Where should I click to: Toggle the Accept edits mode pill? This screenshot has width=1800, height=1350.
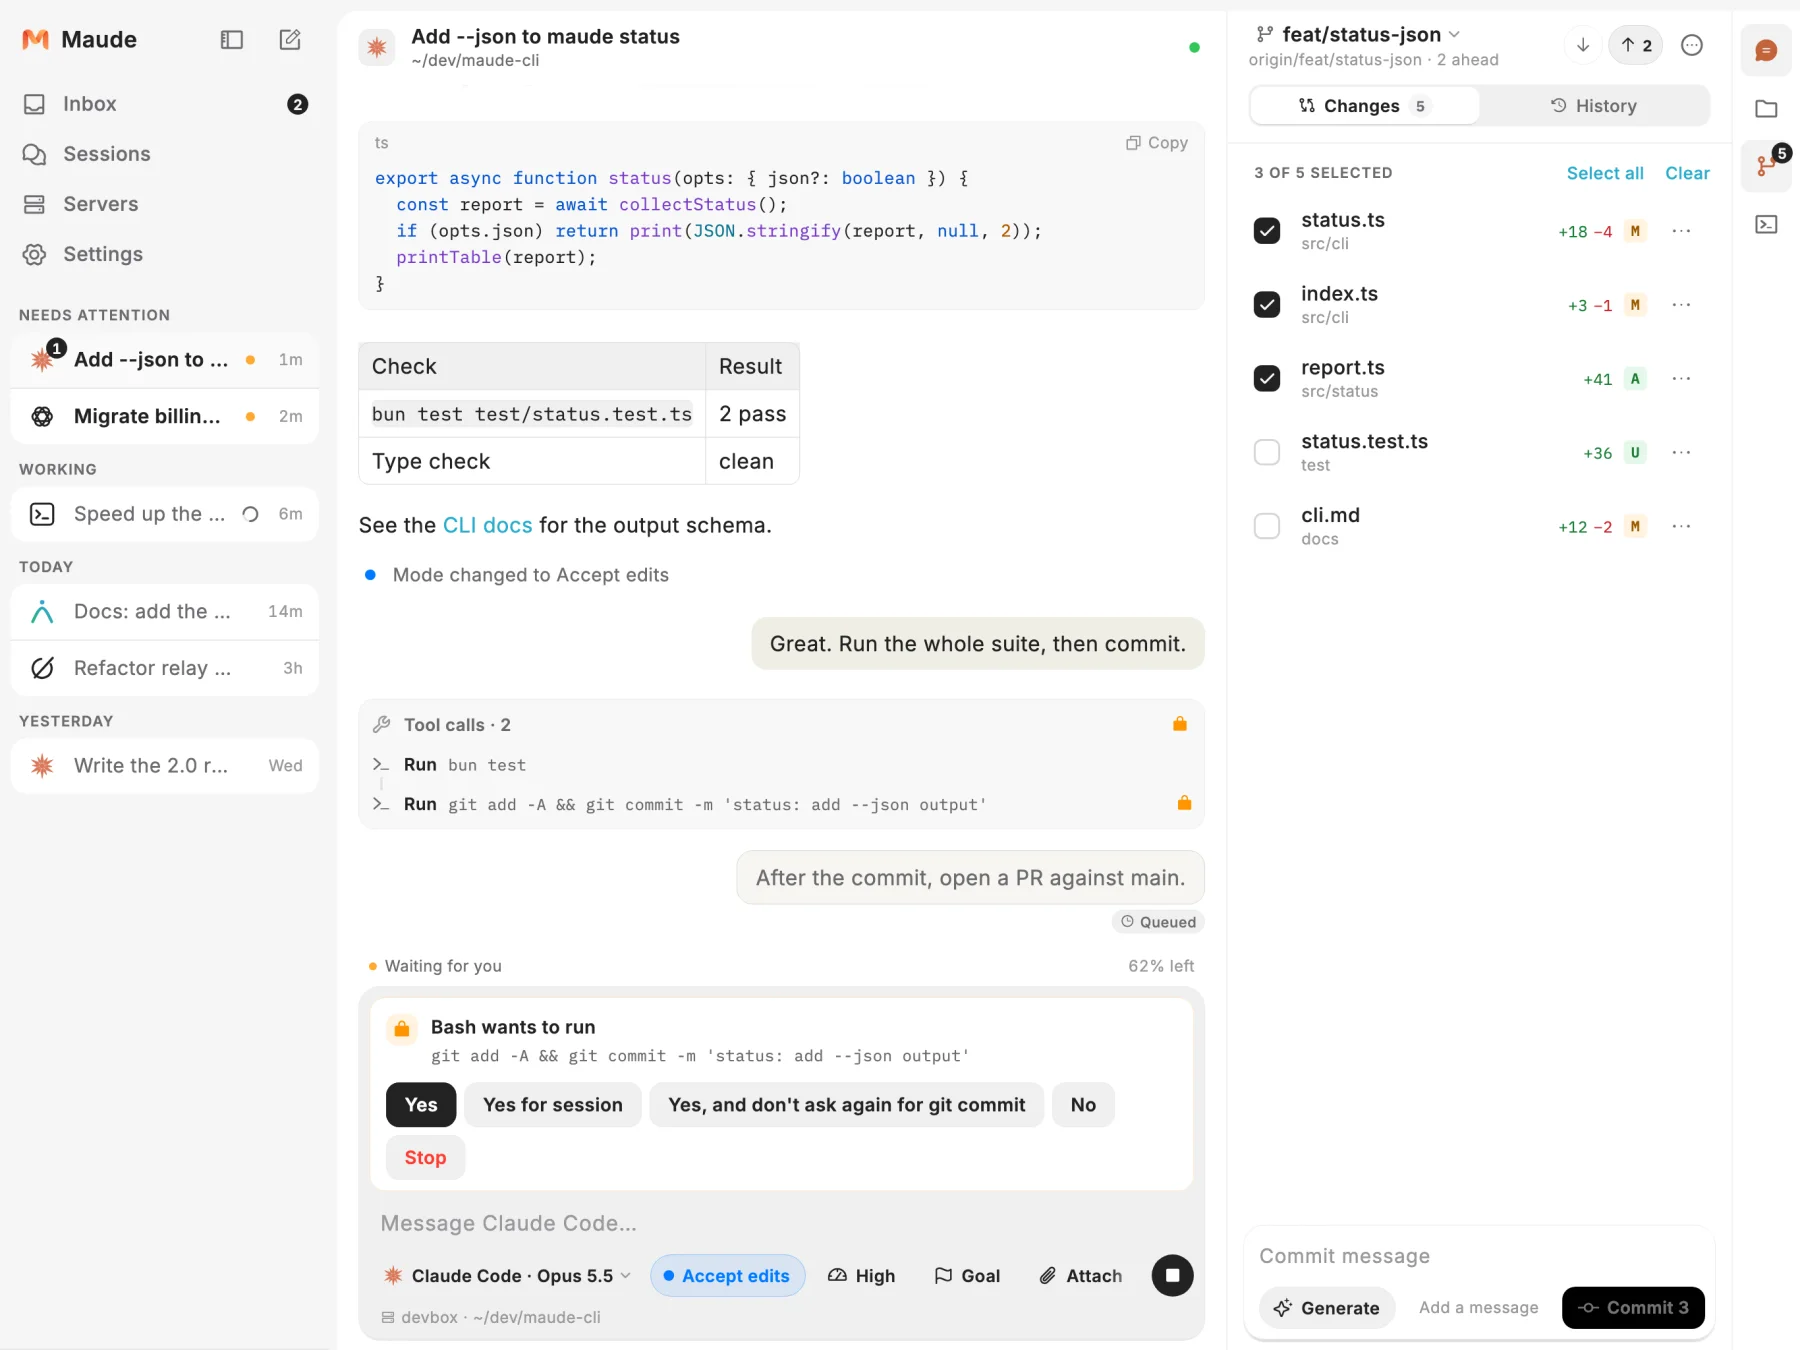[x=727, y=1276]
